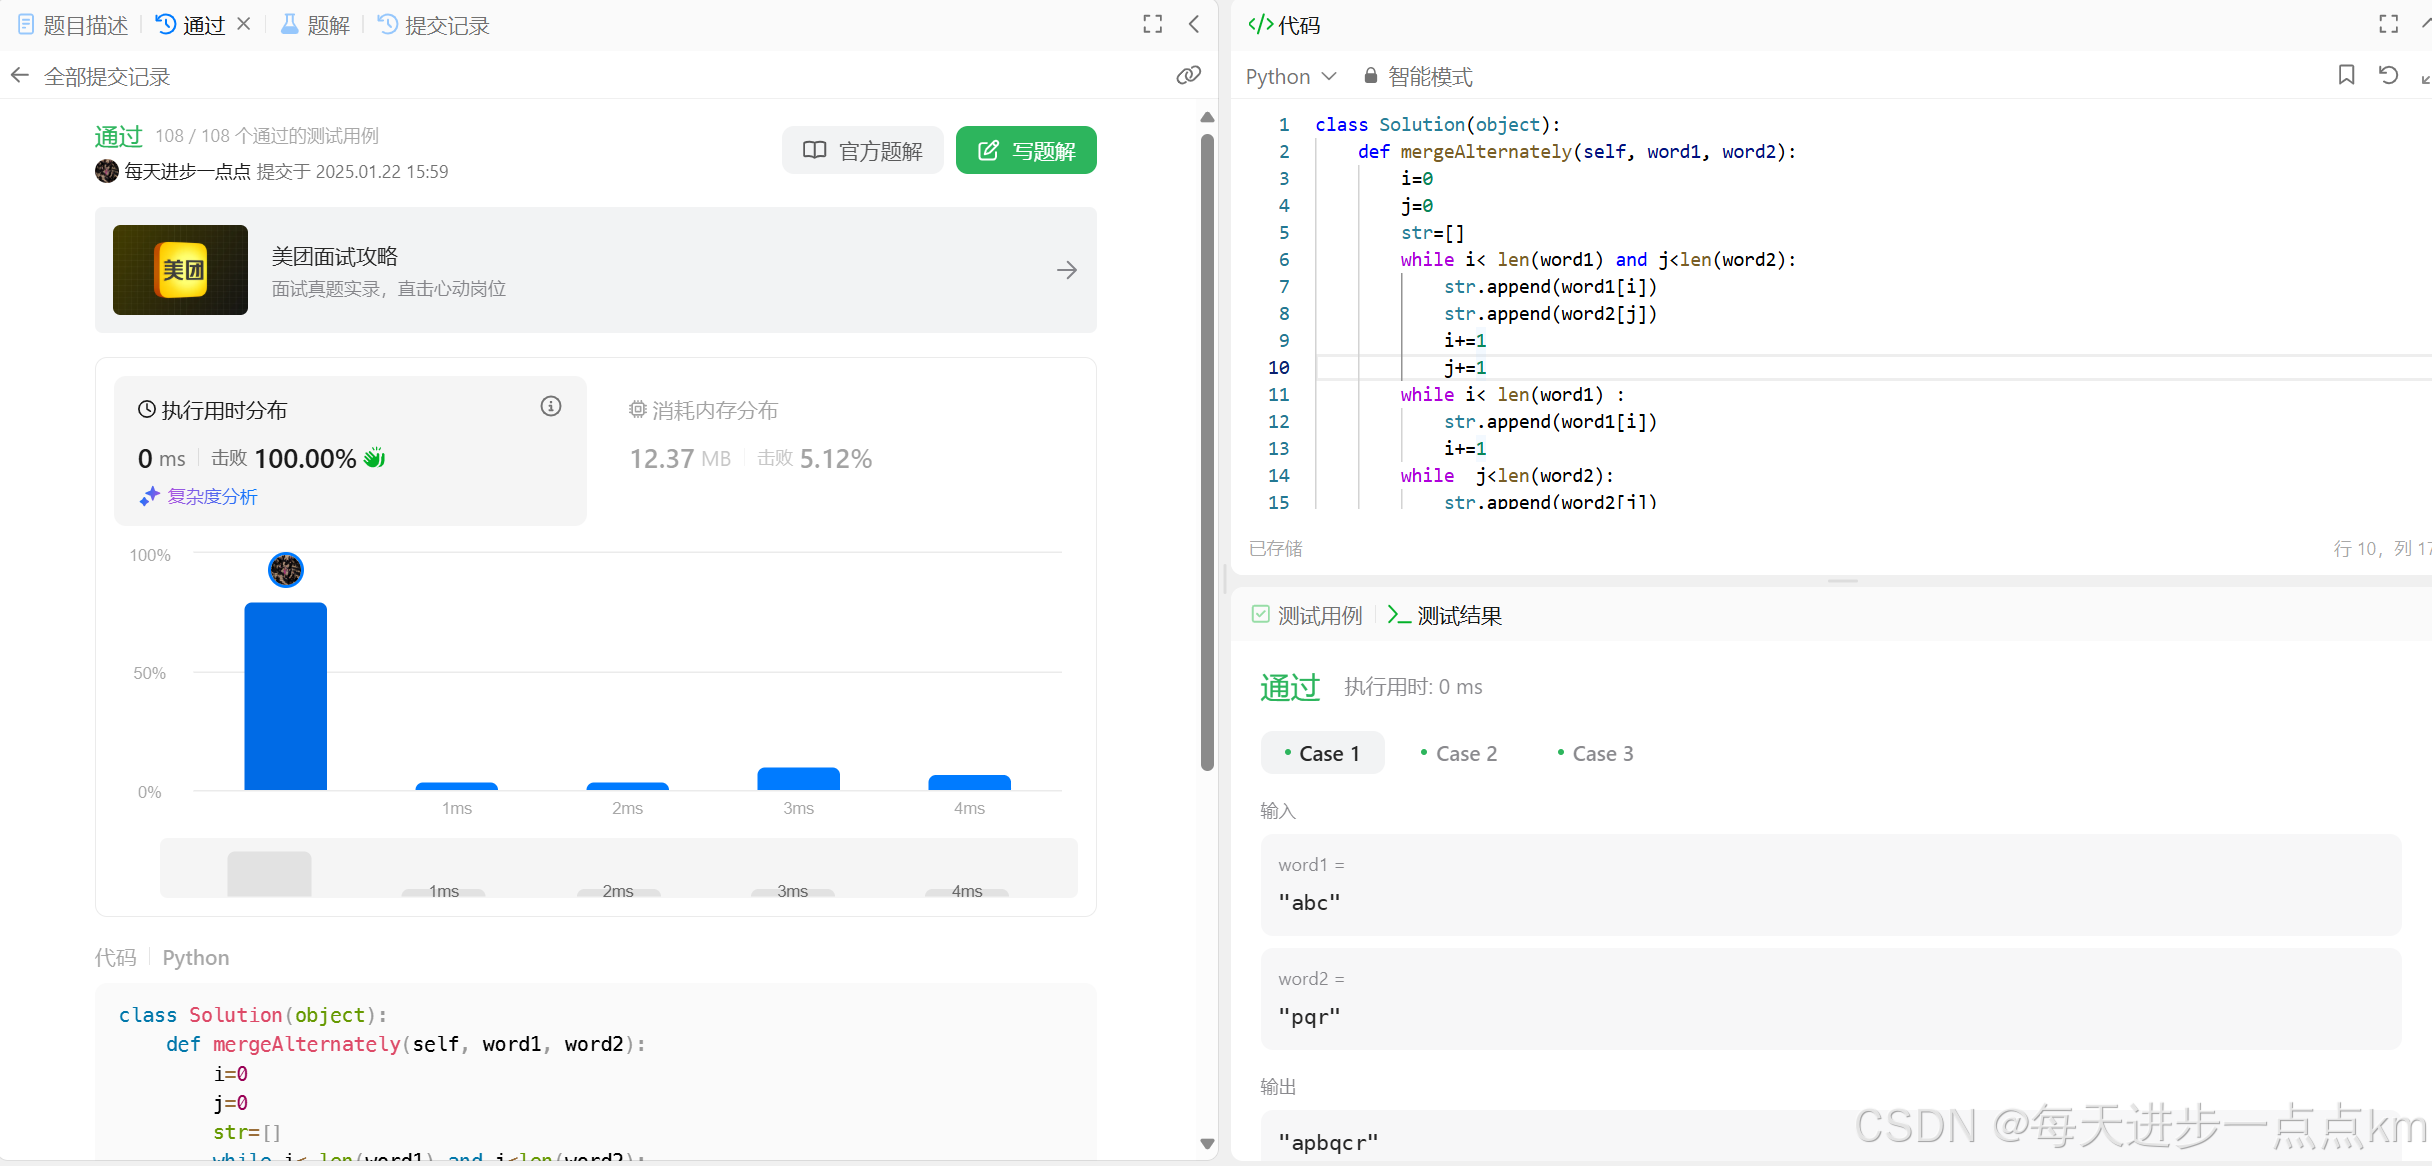Viewport: 2432px width, 1166px height.
Task: Click the 写题解 green button
Action: tap(1026, 151)
